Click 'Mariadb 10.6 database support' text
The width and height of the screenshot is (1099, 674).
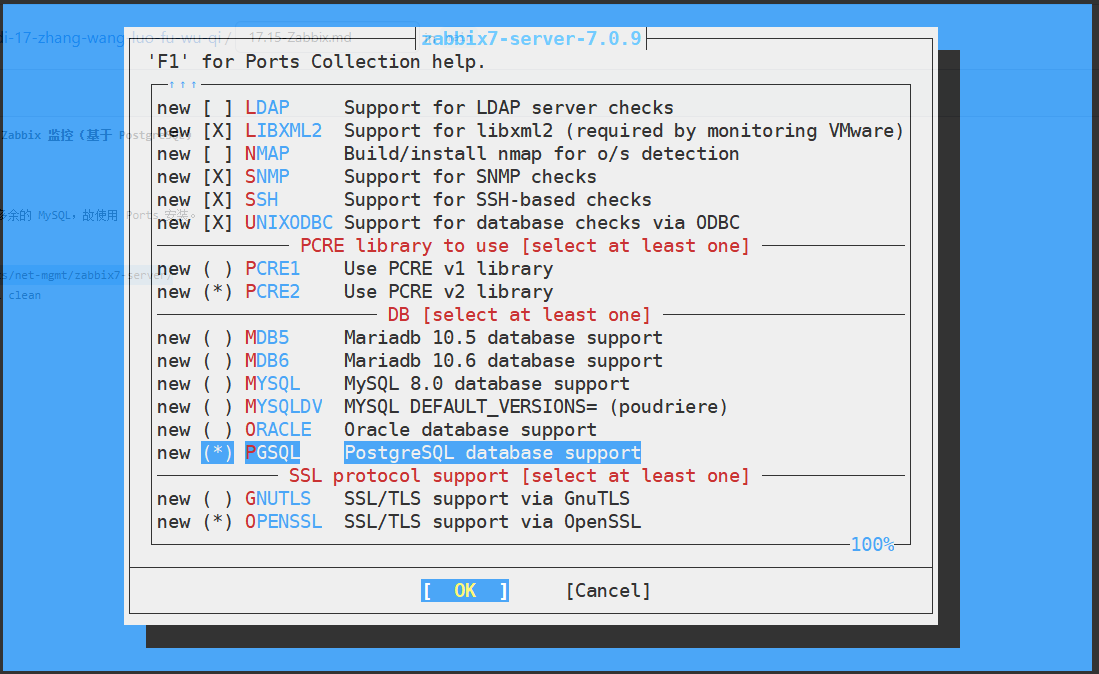pos(503,362)
